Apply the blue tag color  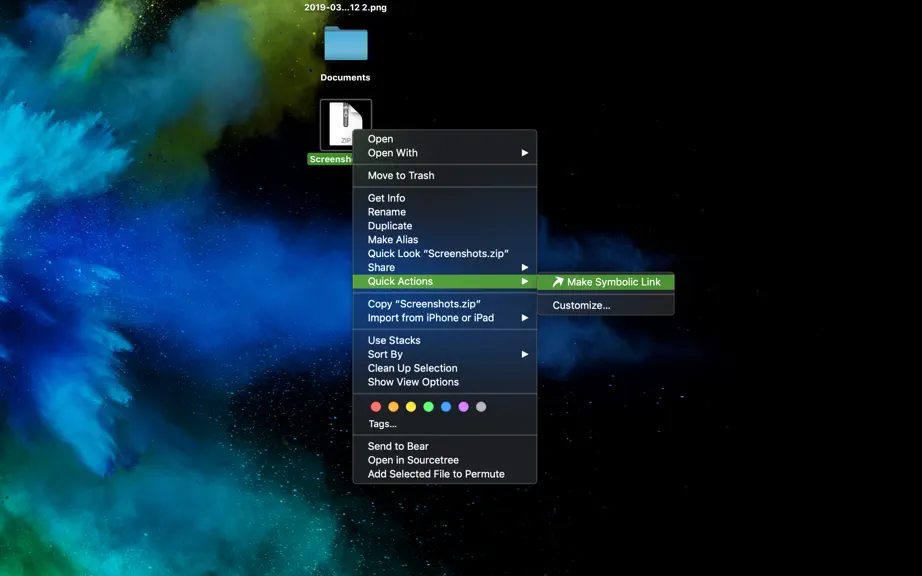pos(446,407)
